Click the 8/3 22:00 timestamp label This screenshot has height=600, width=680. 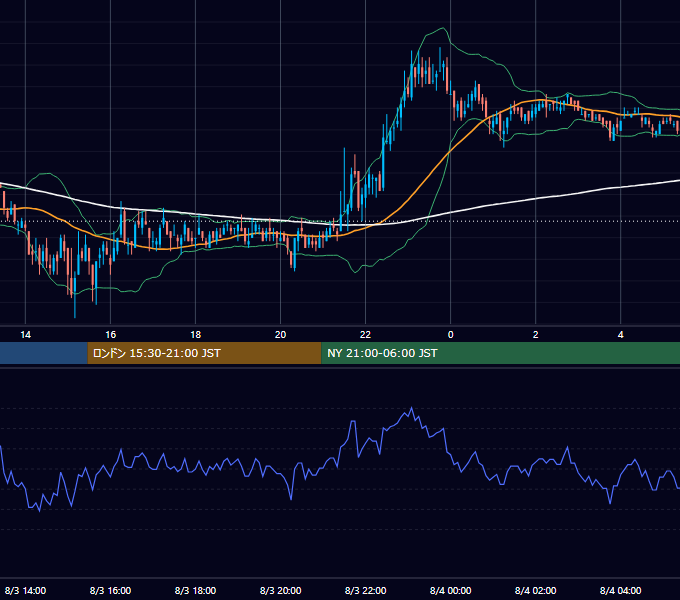366,590
